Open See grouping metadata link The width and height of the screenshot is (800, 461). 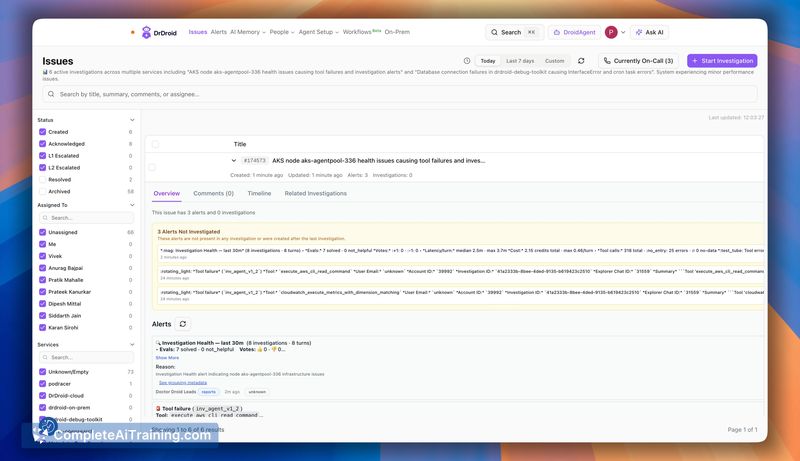183,382
